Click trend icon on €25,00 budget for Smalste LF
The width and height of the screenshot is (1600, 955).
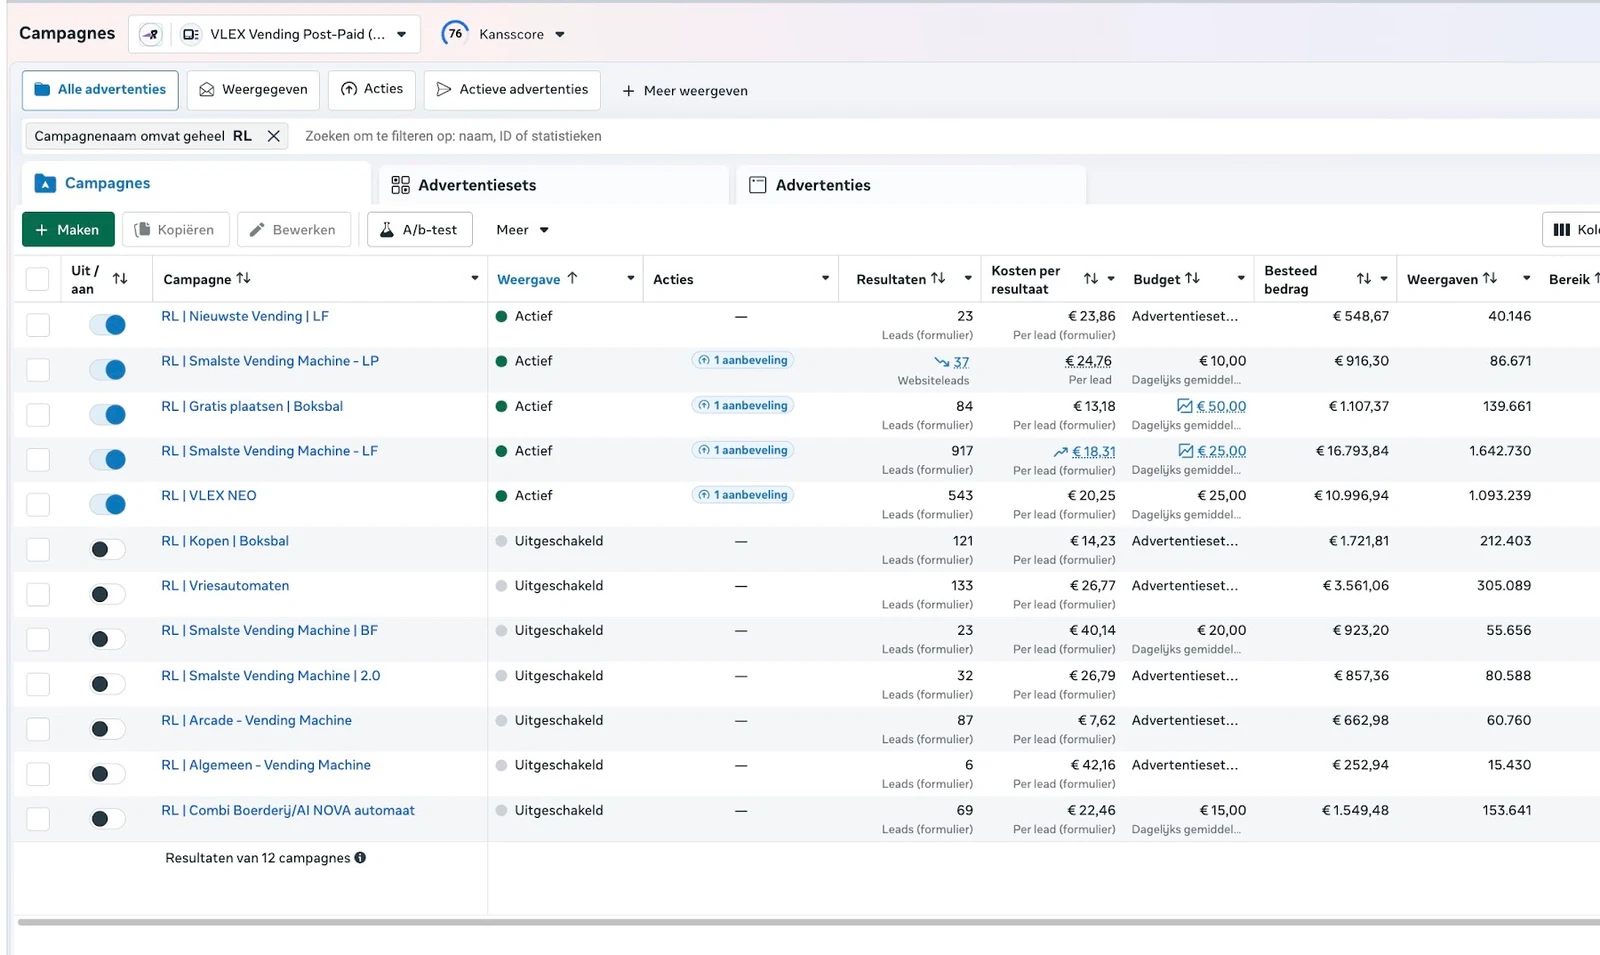tap(1185, 451)
